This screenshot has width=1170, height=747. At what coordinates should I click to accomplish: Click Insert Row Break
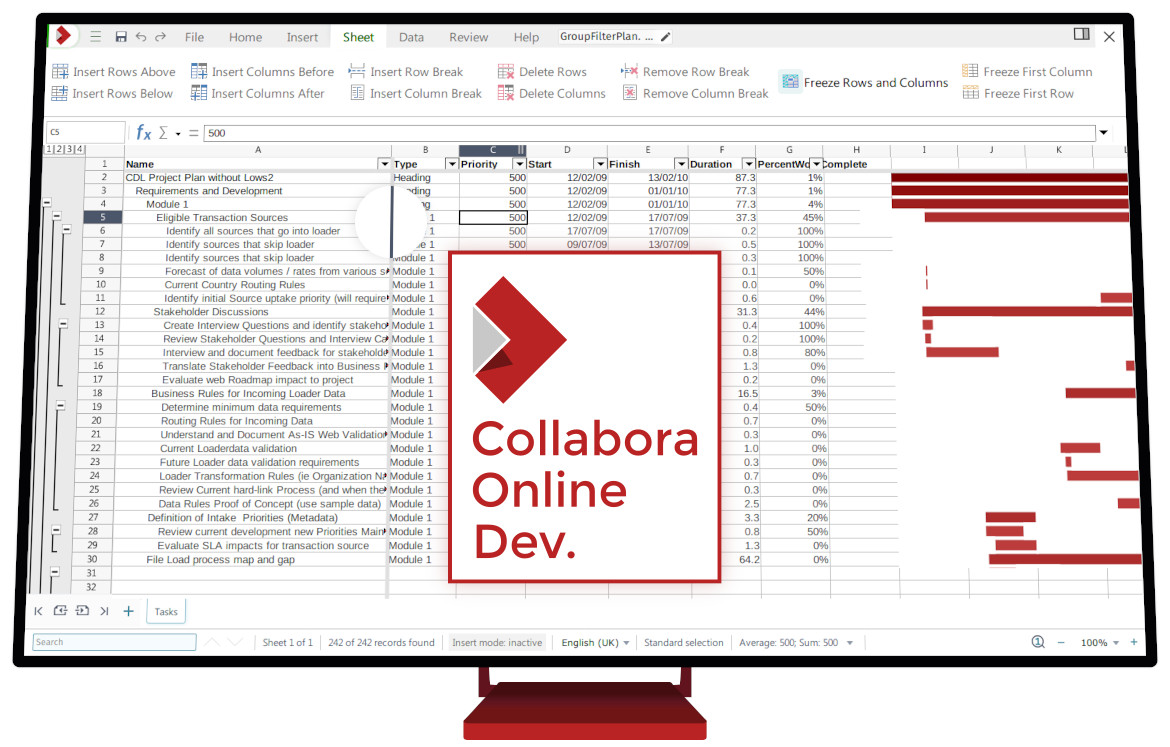[406, 72]
